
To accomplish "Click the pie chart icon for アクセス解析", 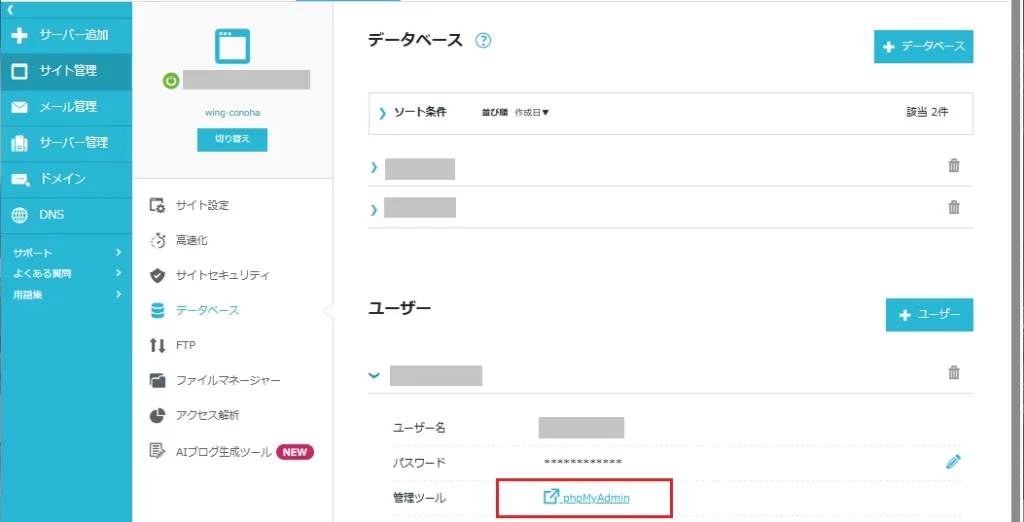I will pyautogui.click(x=157, y=416).
